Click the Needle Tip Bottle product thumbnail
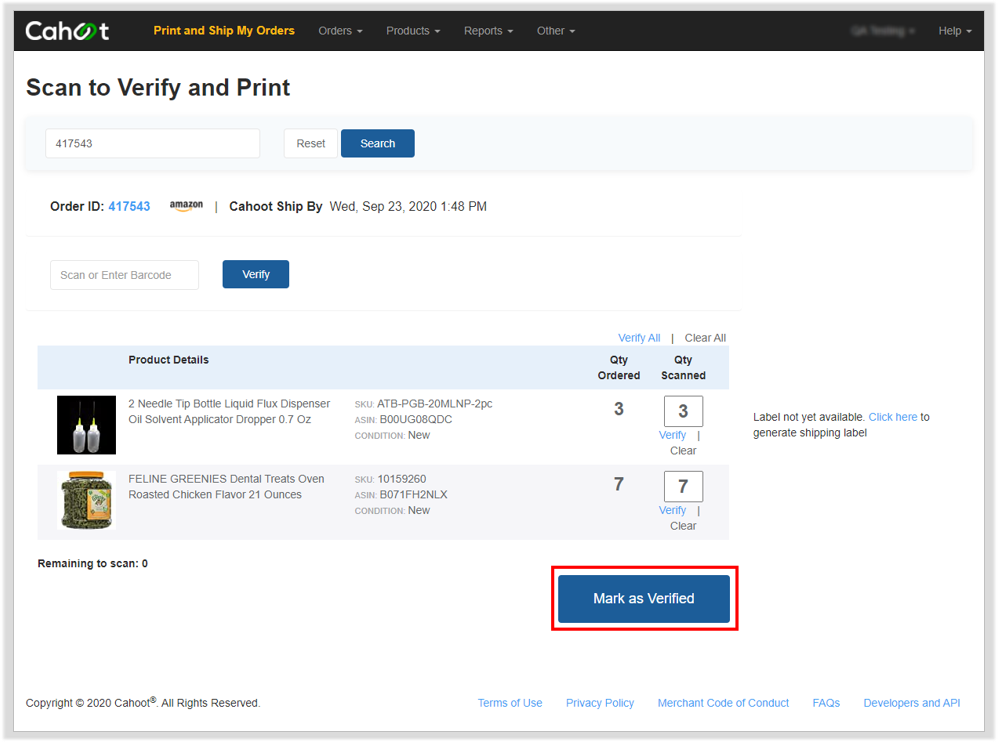Image resolution: width=998 pixels, height=742 pixels. [x=87, y=424]
